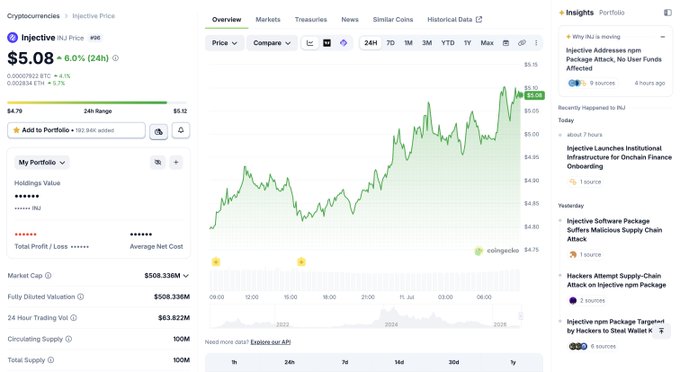Open the Treasuries tab
680x372 pixels.
click(x=311, y=20)
